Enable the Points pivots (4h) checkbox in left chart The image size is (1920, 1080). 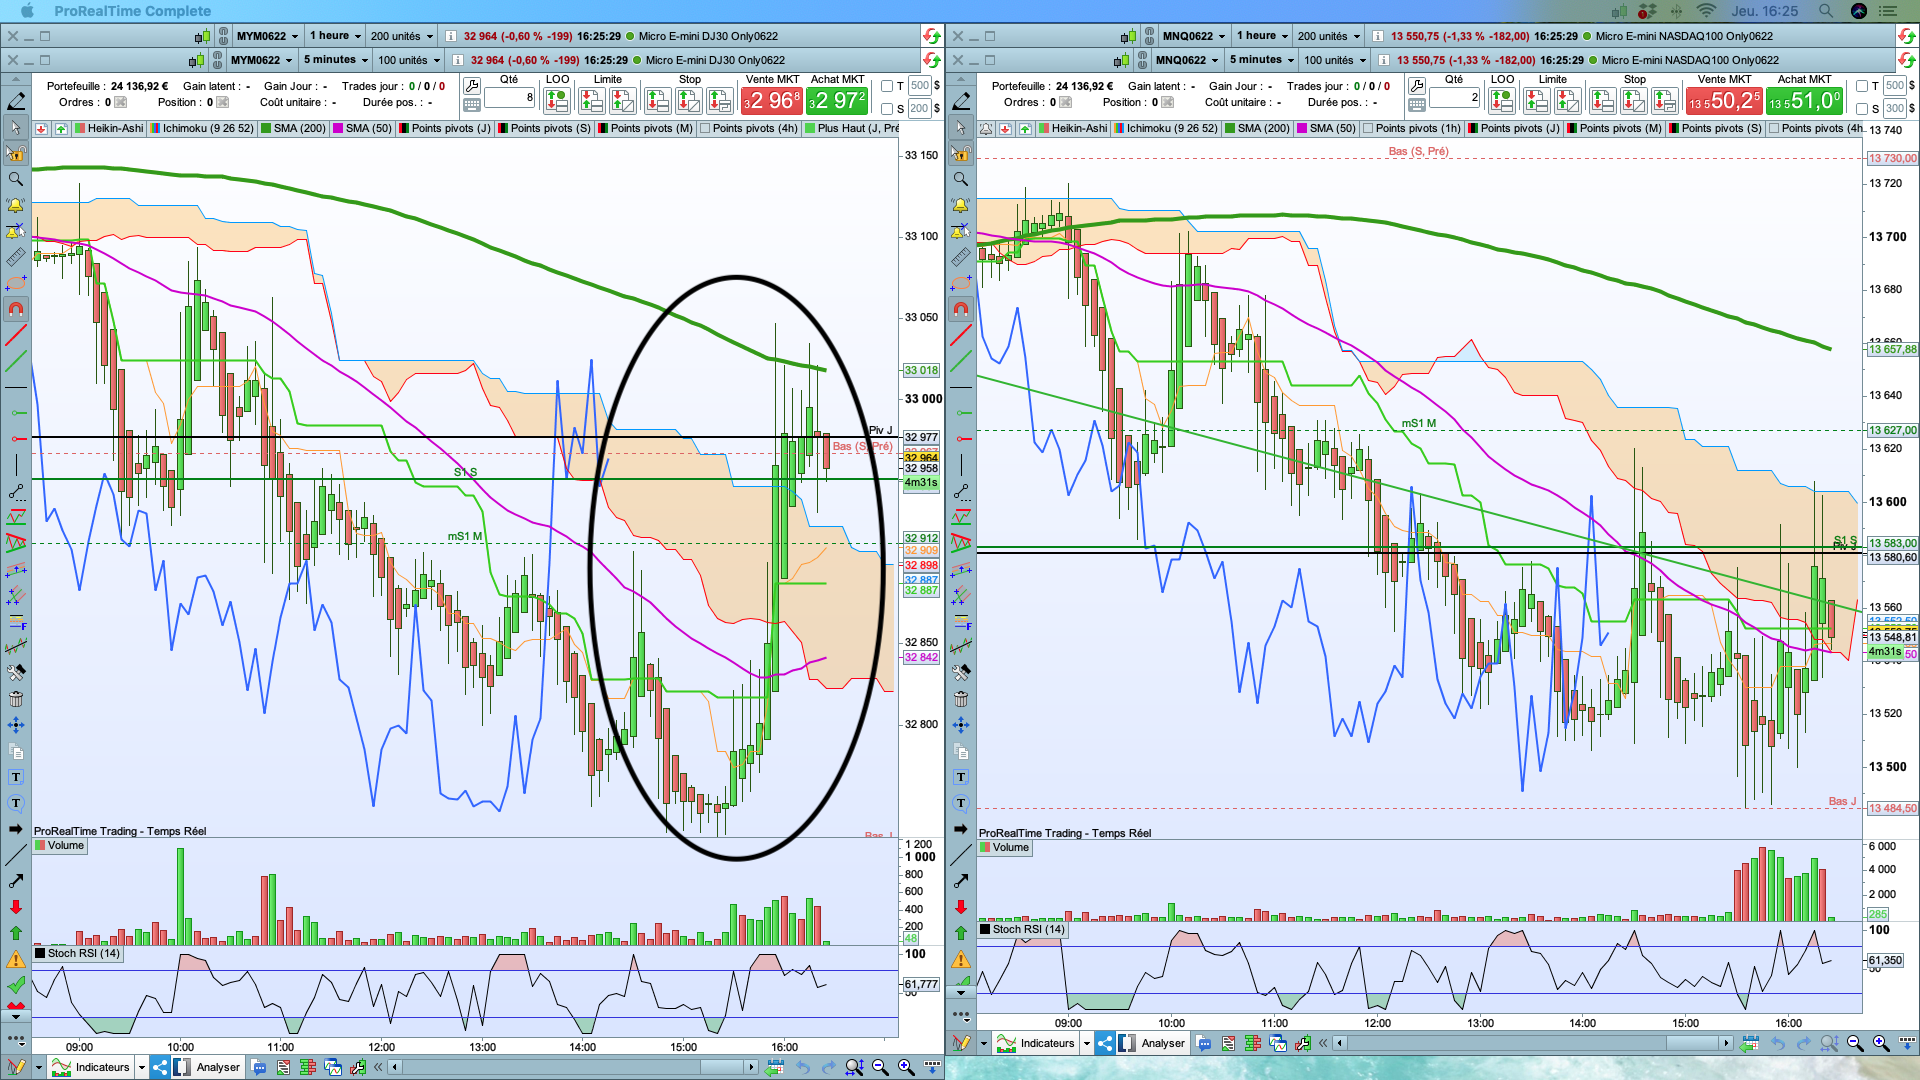coord(706,129)
